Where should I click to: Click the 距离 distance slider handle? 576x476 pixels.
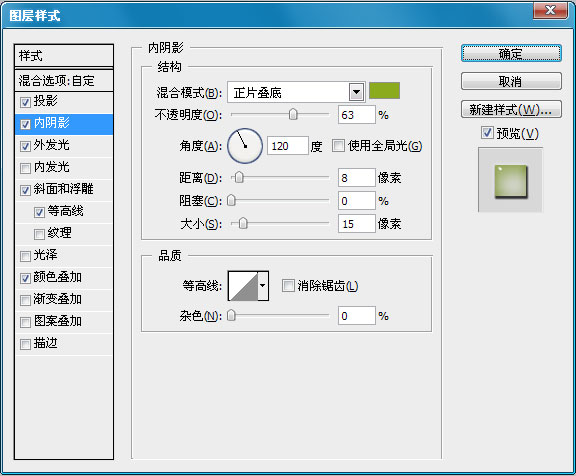(239, 177)
